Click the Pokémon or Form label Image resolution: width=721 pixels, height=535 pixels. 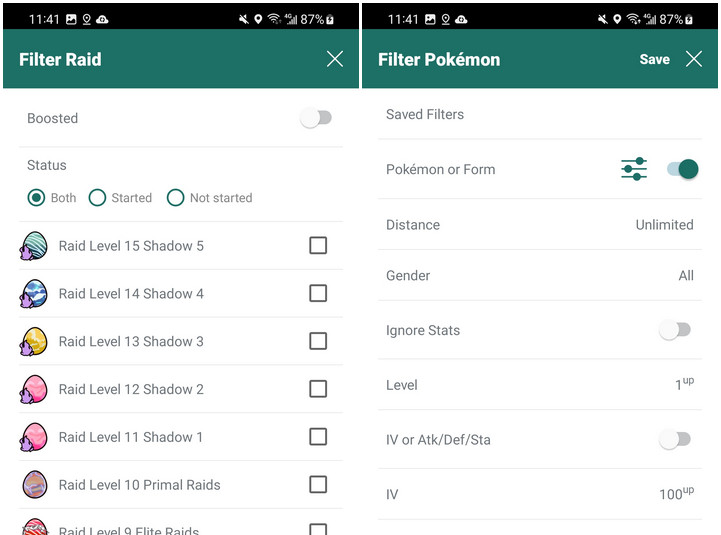pyautogui.click(x=441, y=170)
